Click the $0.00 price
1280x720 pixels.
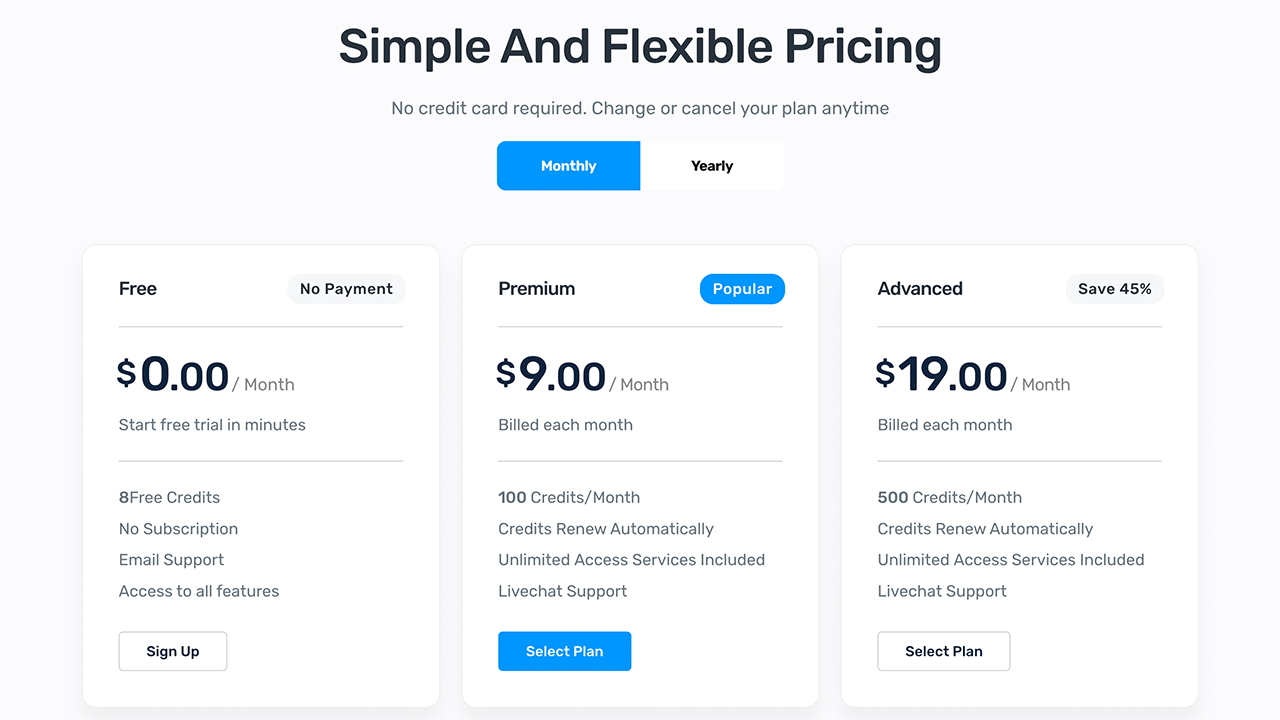click(174, 376)
